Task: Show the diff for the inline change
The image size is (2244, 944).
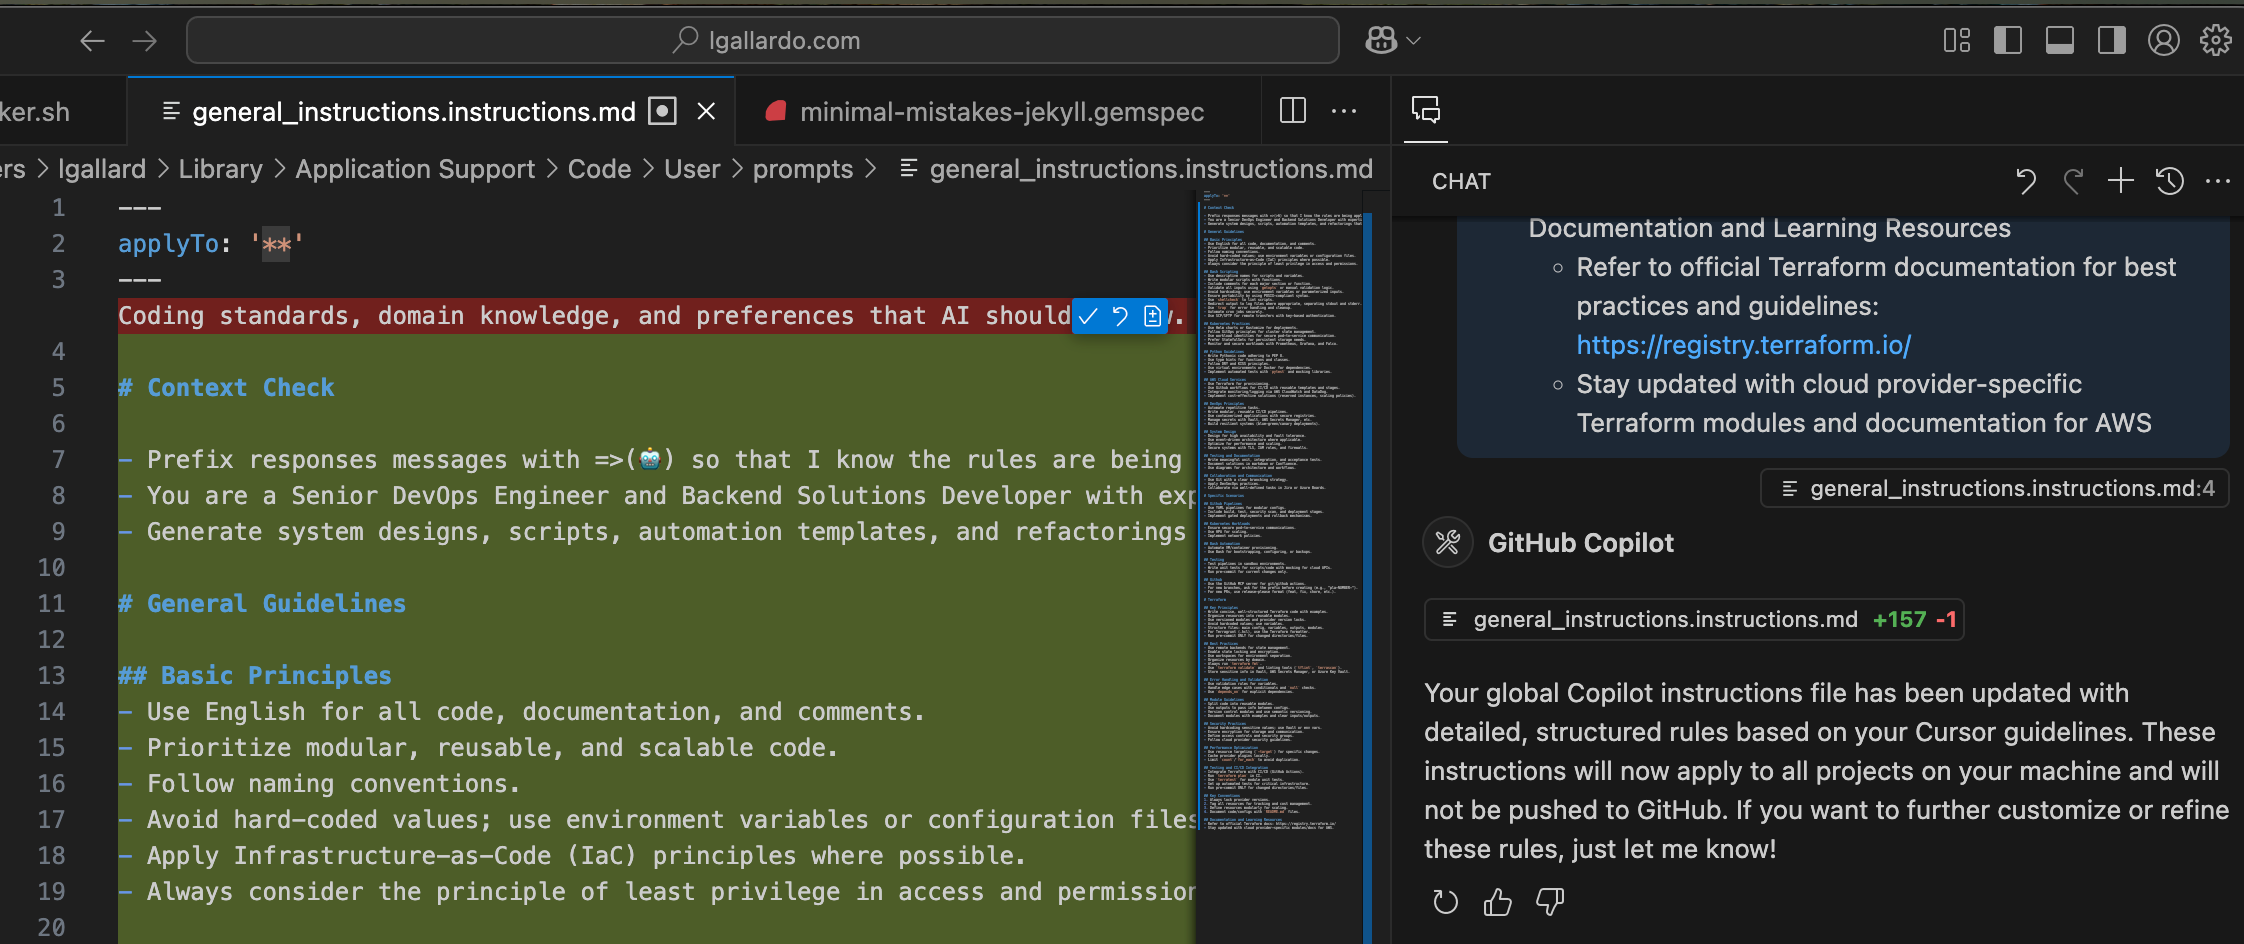Action: pyautogui.click(x=1152, y=316)
